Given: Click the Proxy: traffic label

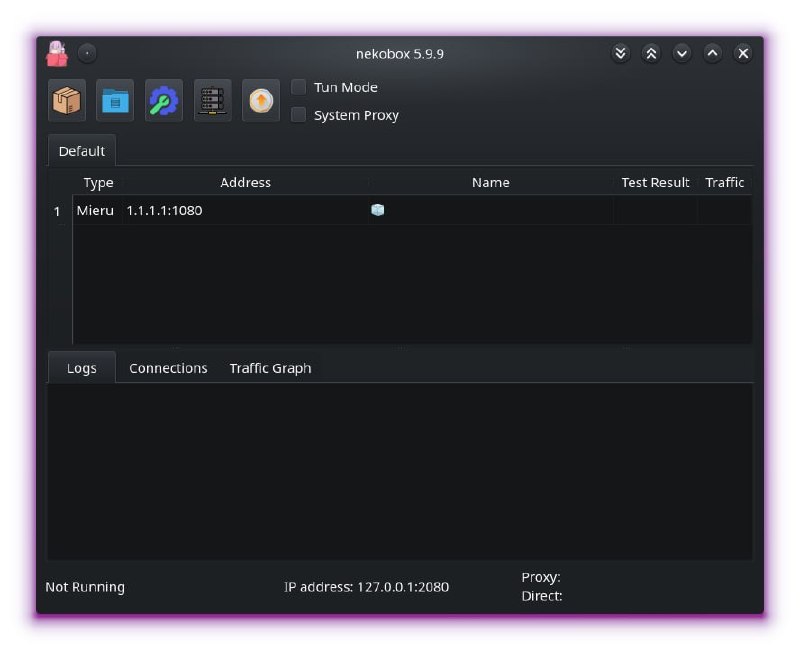Looking at the screenshot, I should coord(541,578).
